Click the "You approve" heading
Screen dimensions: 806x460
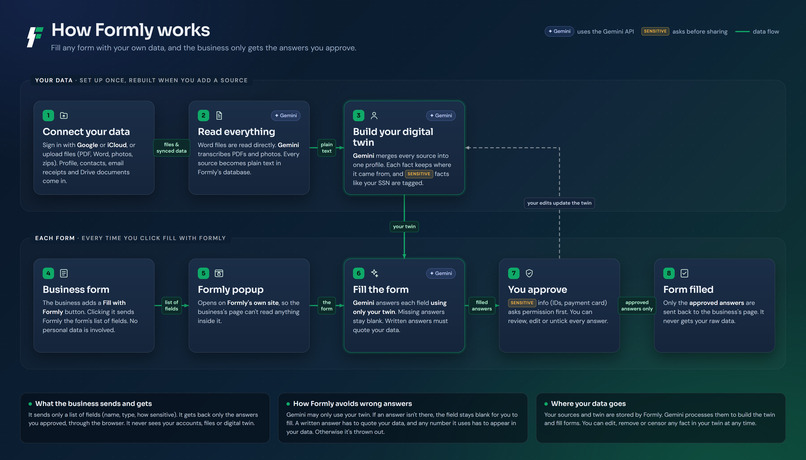(538, 289)
